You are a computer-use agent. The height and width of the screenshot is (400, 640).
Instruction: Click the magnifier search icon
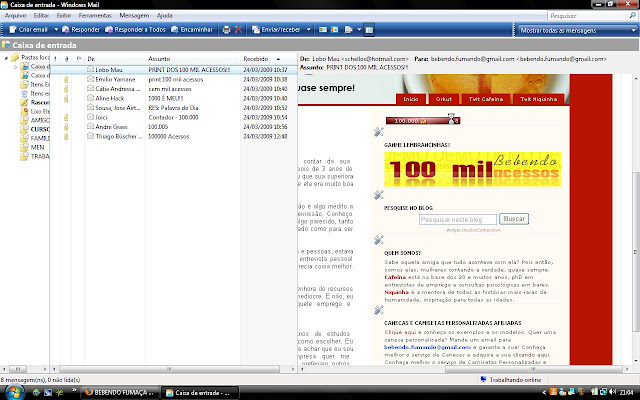point(633,16)
